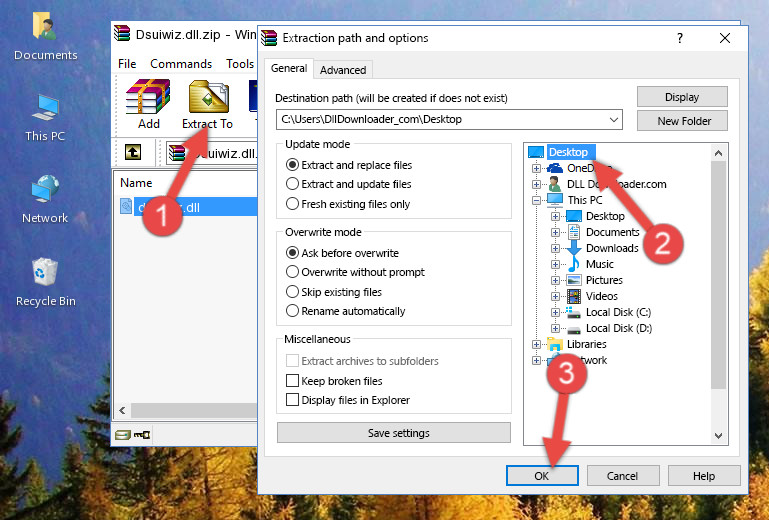This screenshot has height=520, width=769.
Task: Close the extraction options dialog
Action: pos(725,38)
